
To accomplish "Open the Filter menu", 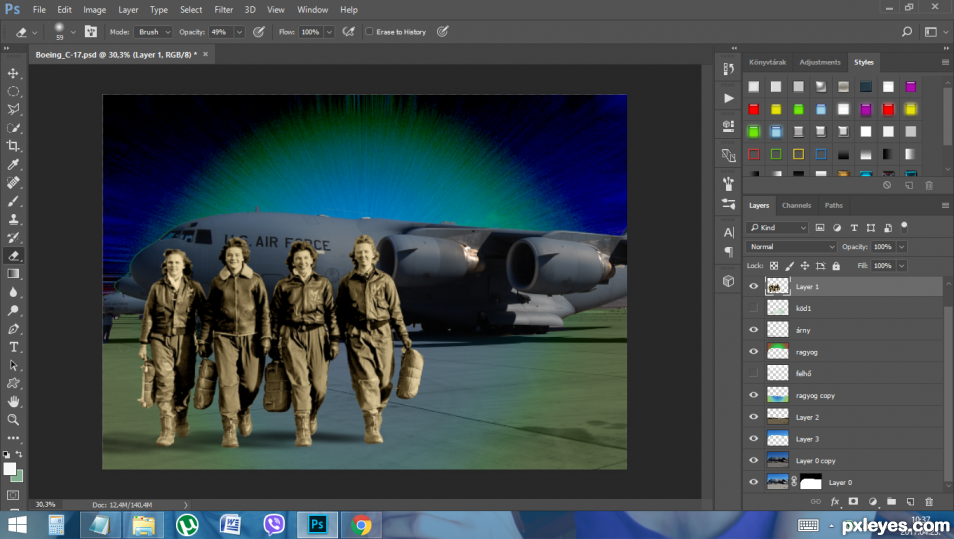I will [x=223, y=10].
